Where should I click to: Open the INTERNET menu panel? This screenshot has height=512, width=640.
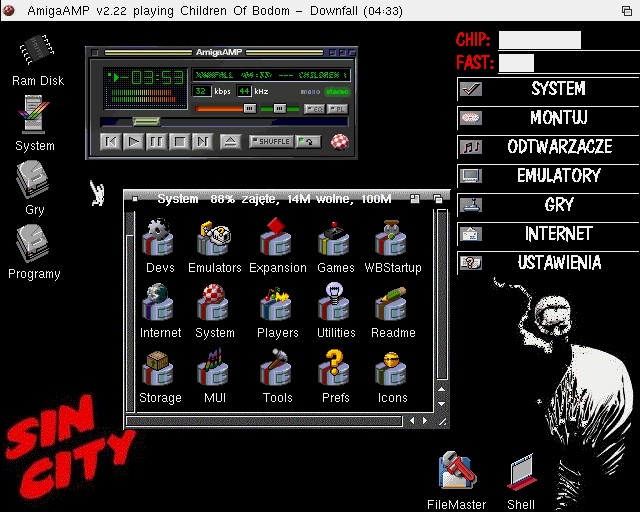point(548,234)
